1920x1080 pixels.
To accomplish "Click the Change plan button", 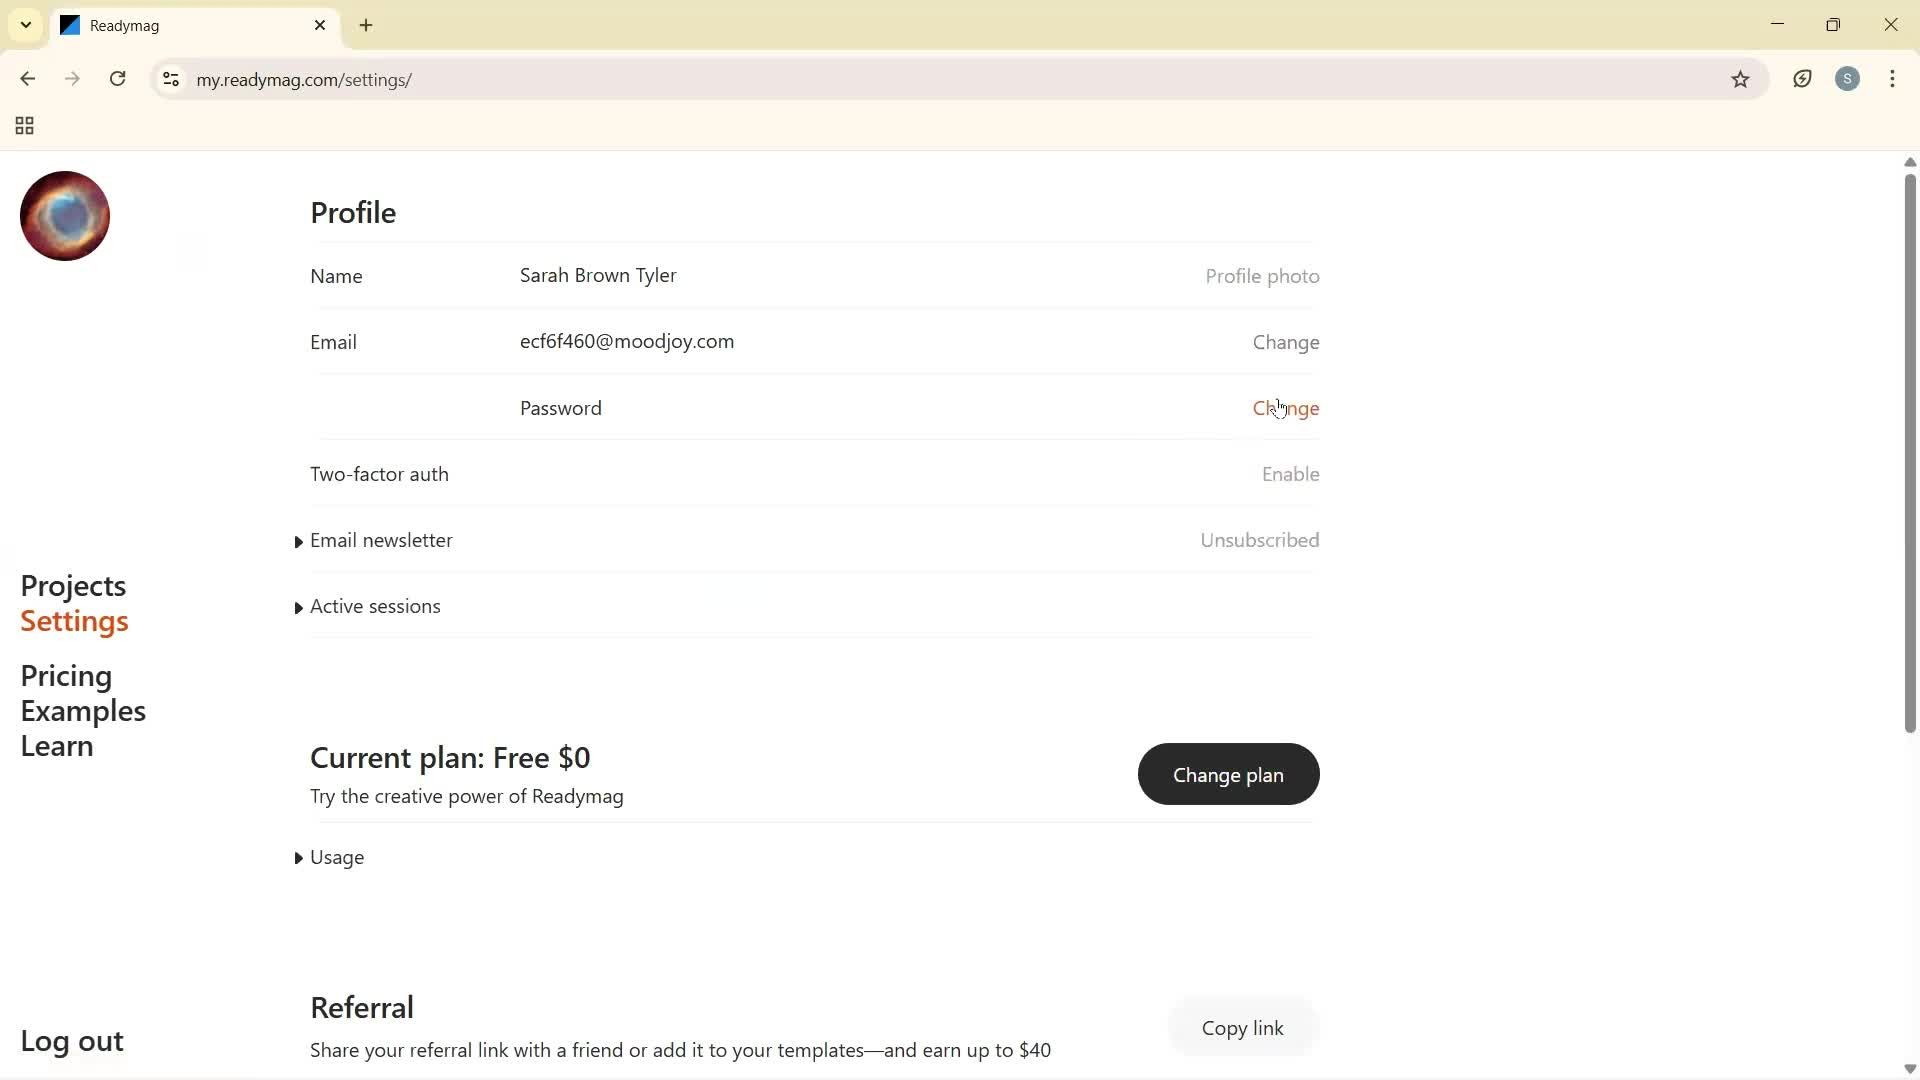I will (x=1227, y=774).
